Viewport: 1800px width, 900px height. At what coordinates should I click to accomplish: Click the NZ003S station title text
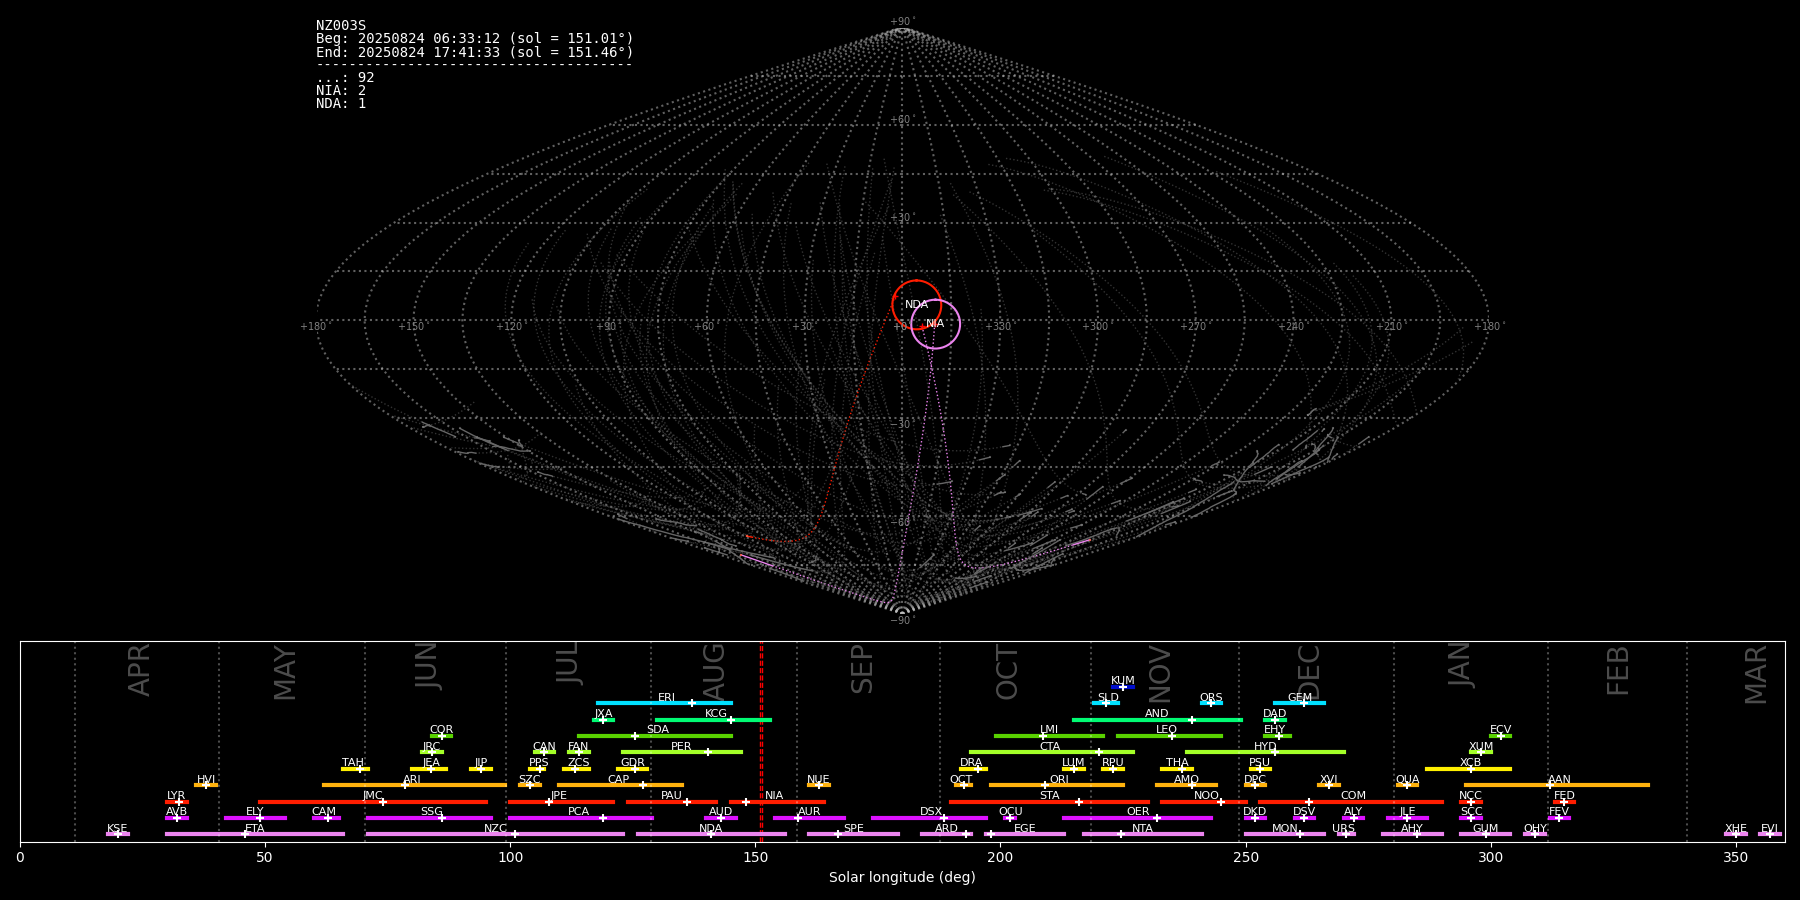point(341,26)
